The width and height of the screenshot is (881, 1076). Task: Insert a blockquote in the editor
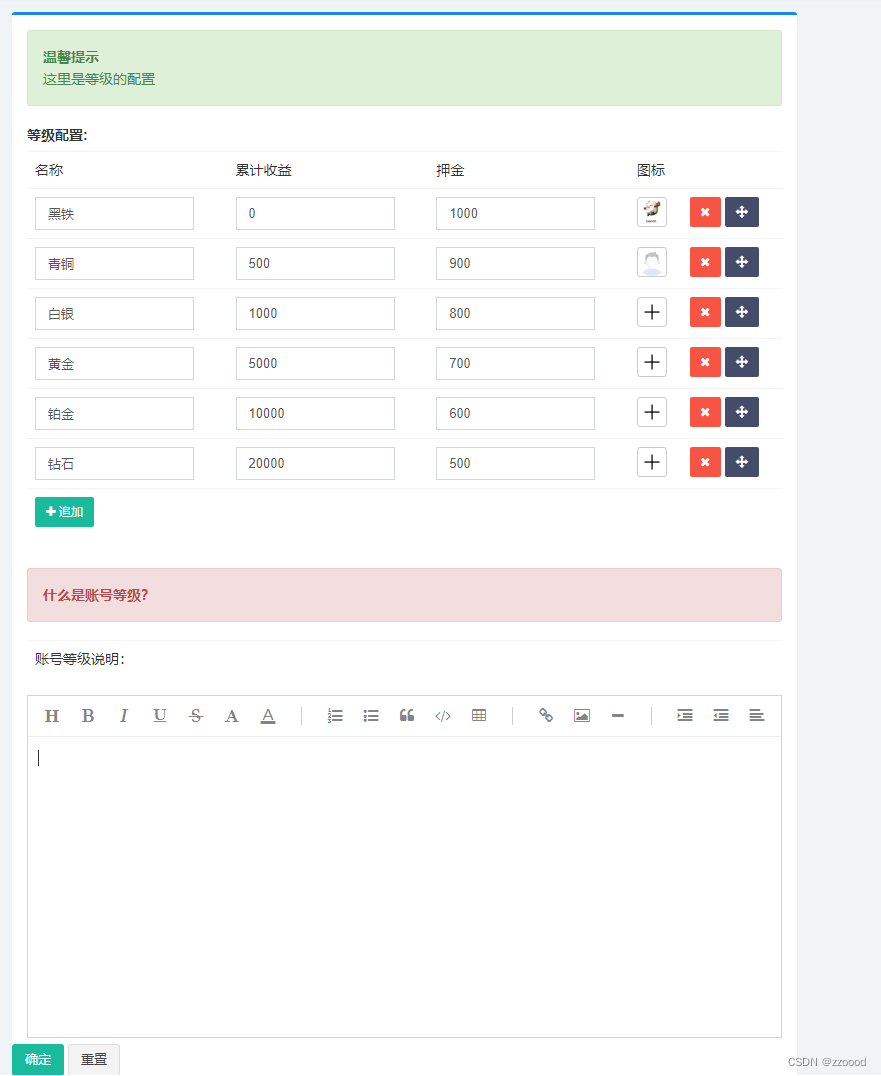(x=407, y=715)
